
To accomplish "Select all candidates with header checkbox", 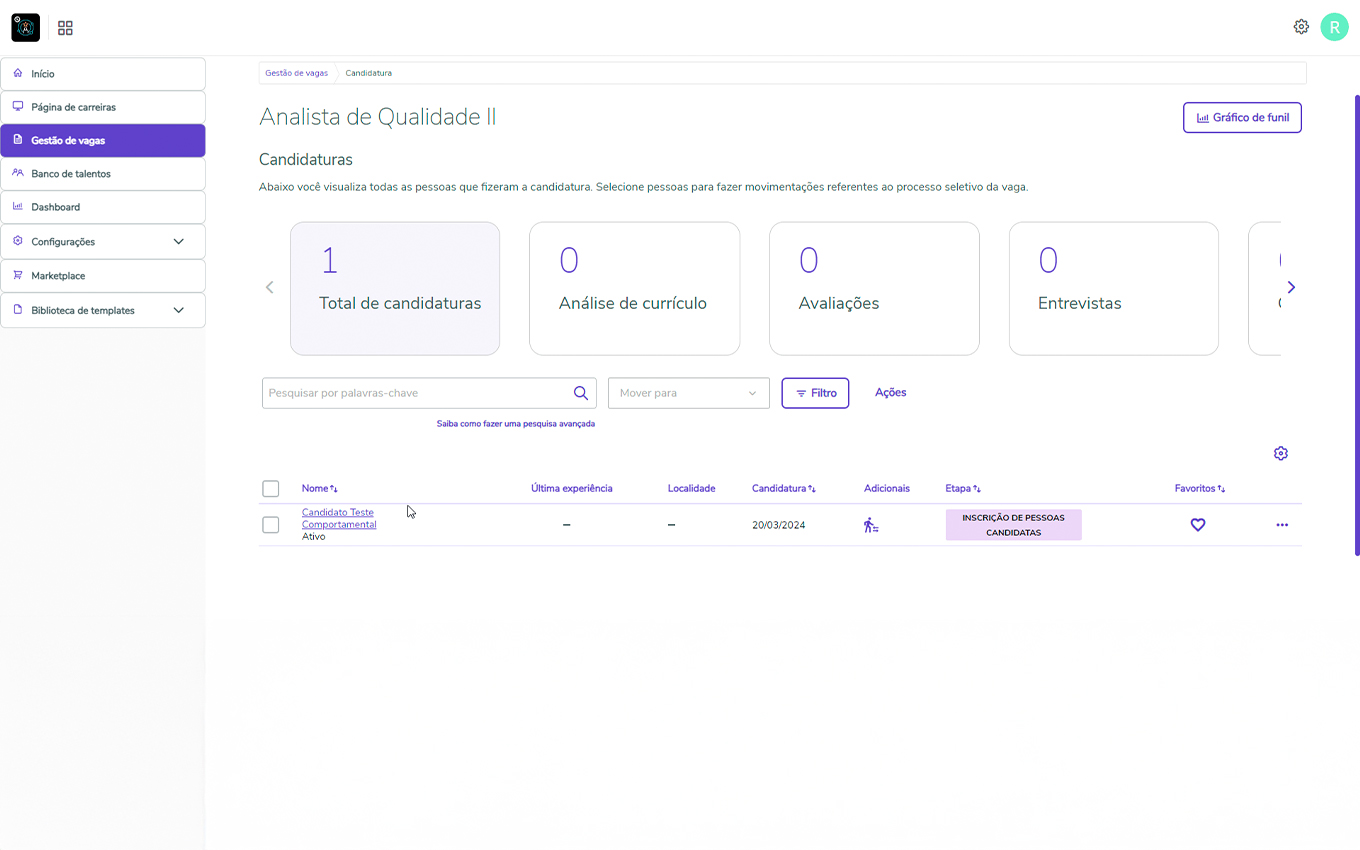I will pos(271,489).
